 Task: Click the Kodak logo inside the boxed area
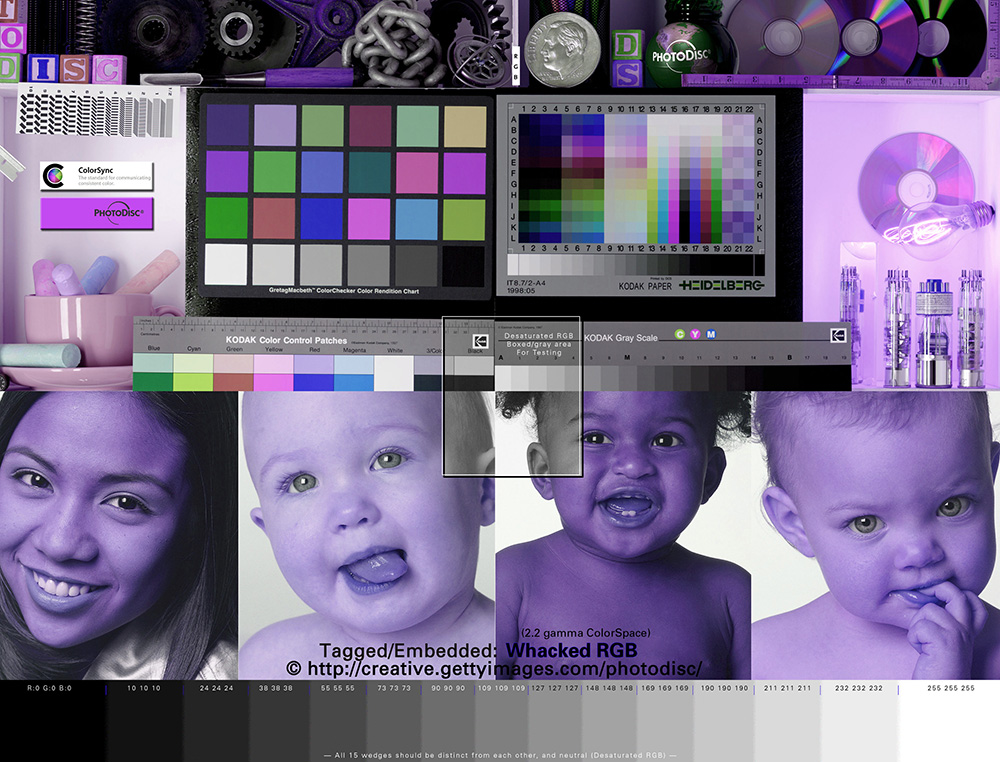coord(481,341)
